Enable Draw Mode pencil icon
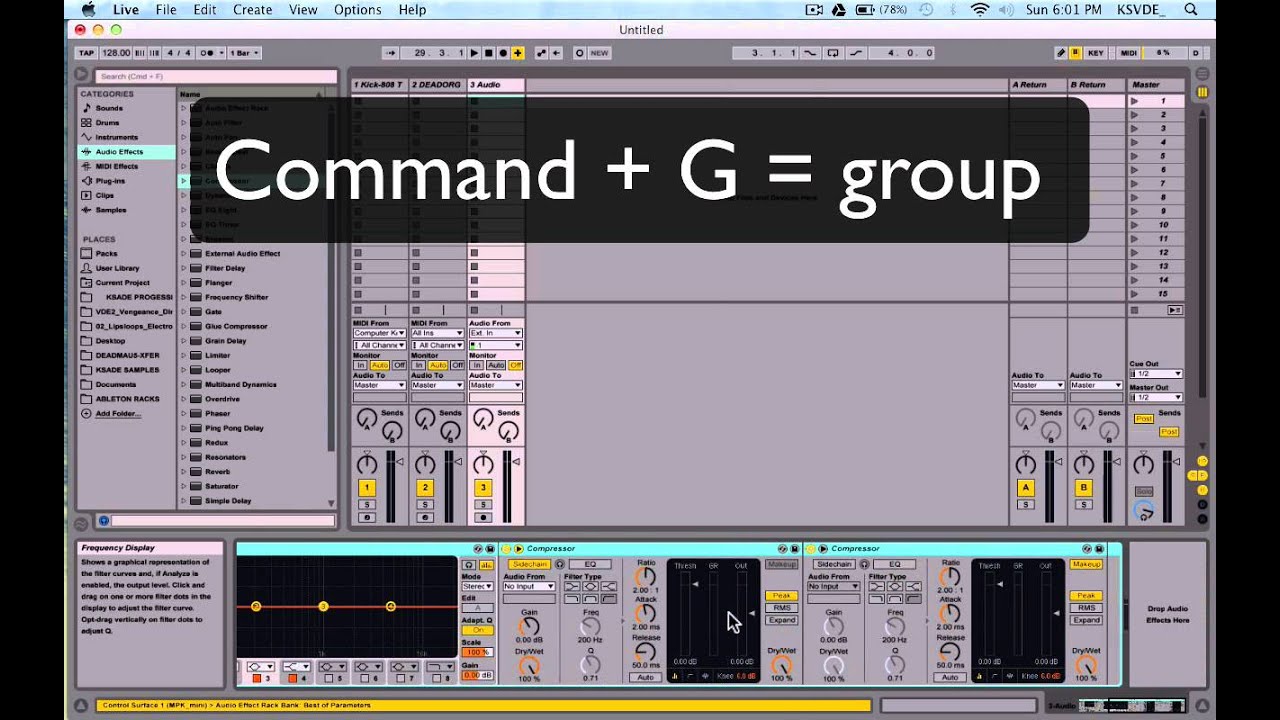This screenshot has height=720, width=1280. coord(1061,53)
